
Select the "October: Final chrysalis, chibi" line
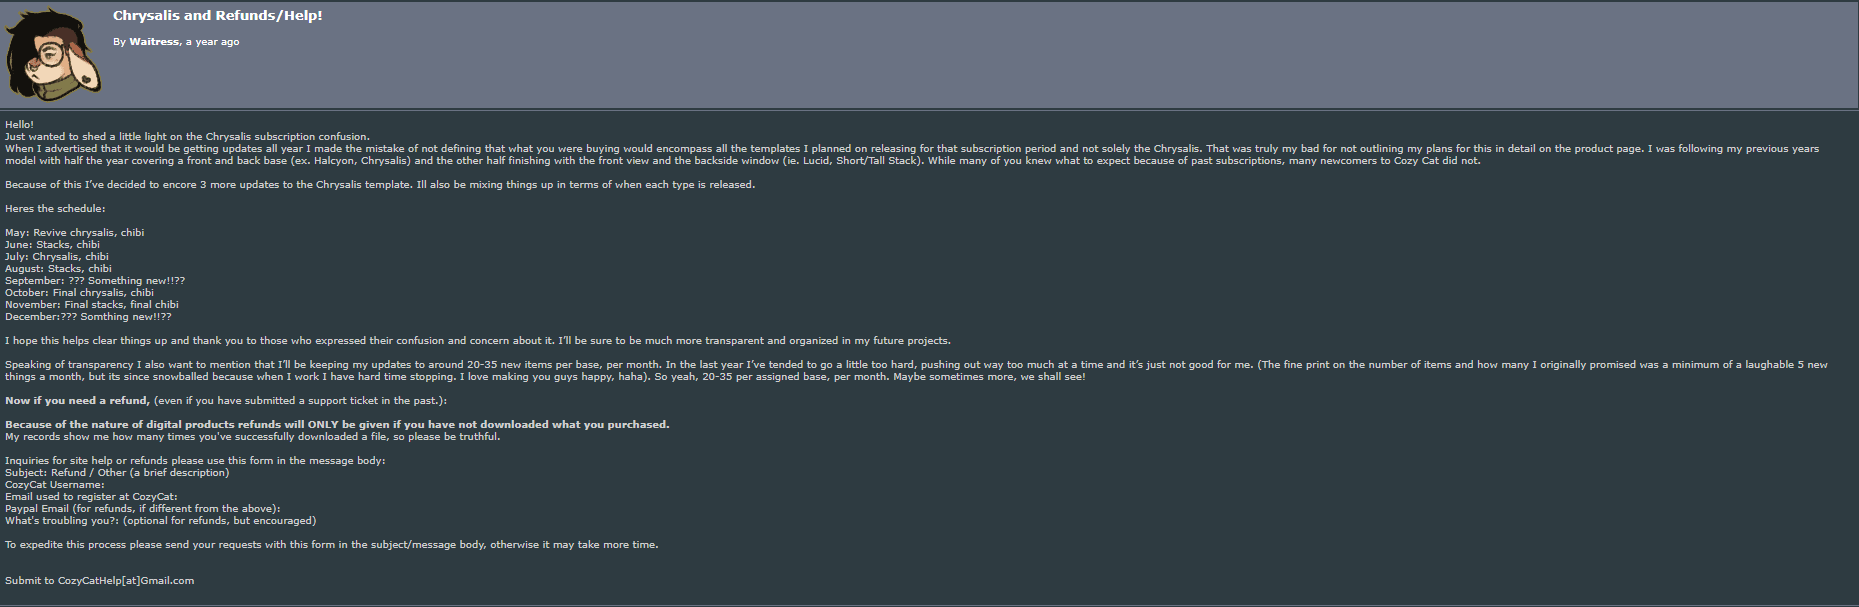point(79,293)
